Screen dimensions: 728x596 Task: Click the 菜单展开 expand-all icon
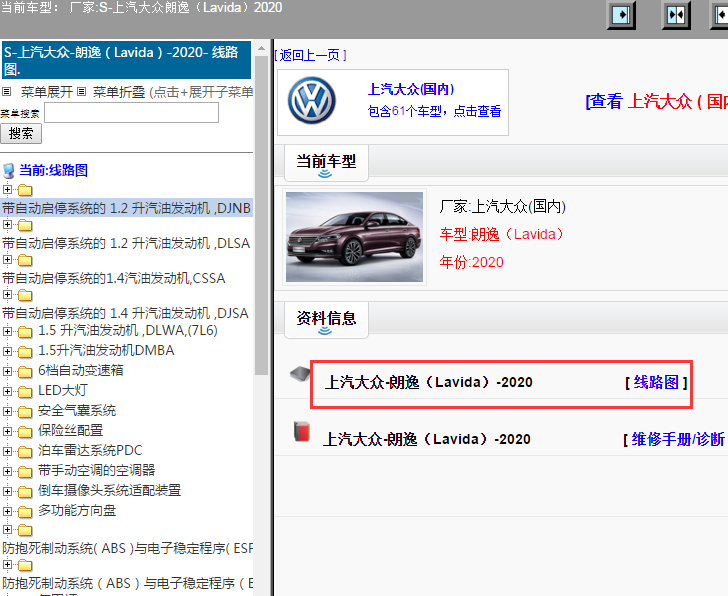[6, 92]
